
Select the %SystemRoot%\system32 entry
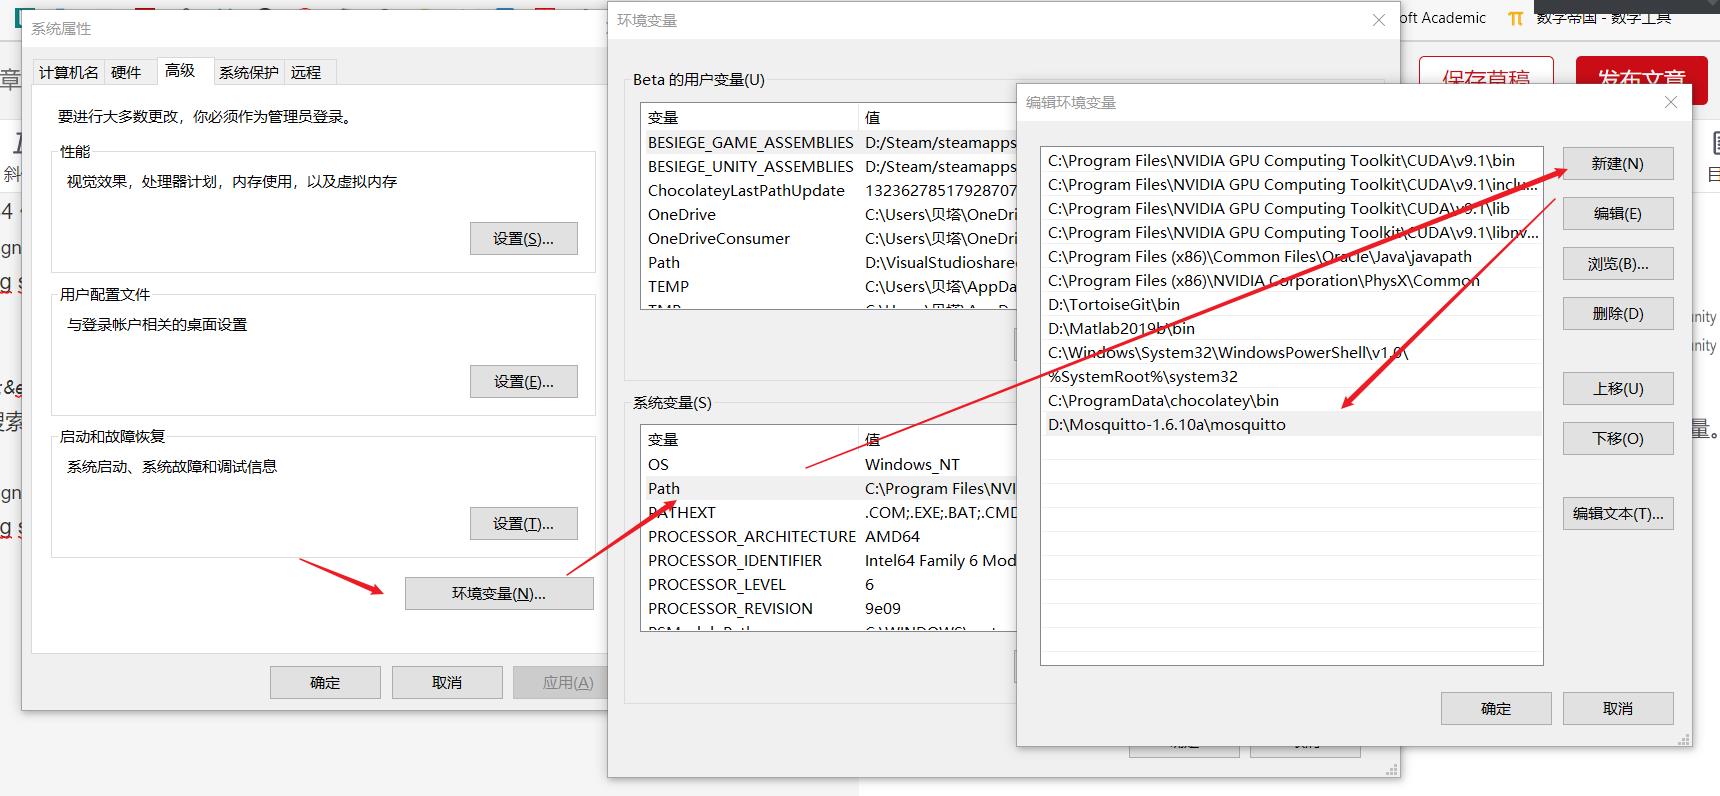point(1291,377)
